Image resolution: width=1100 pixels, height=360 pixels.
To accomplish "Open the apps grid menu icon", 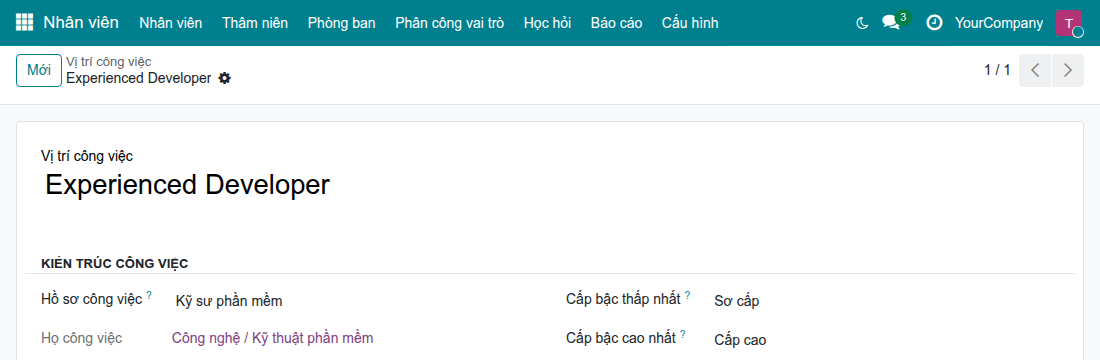I will point(24,22).
